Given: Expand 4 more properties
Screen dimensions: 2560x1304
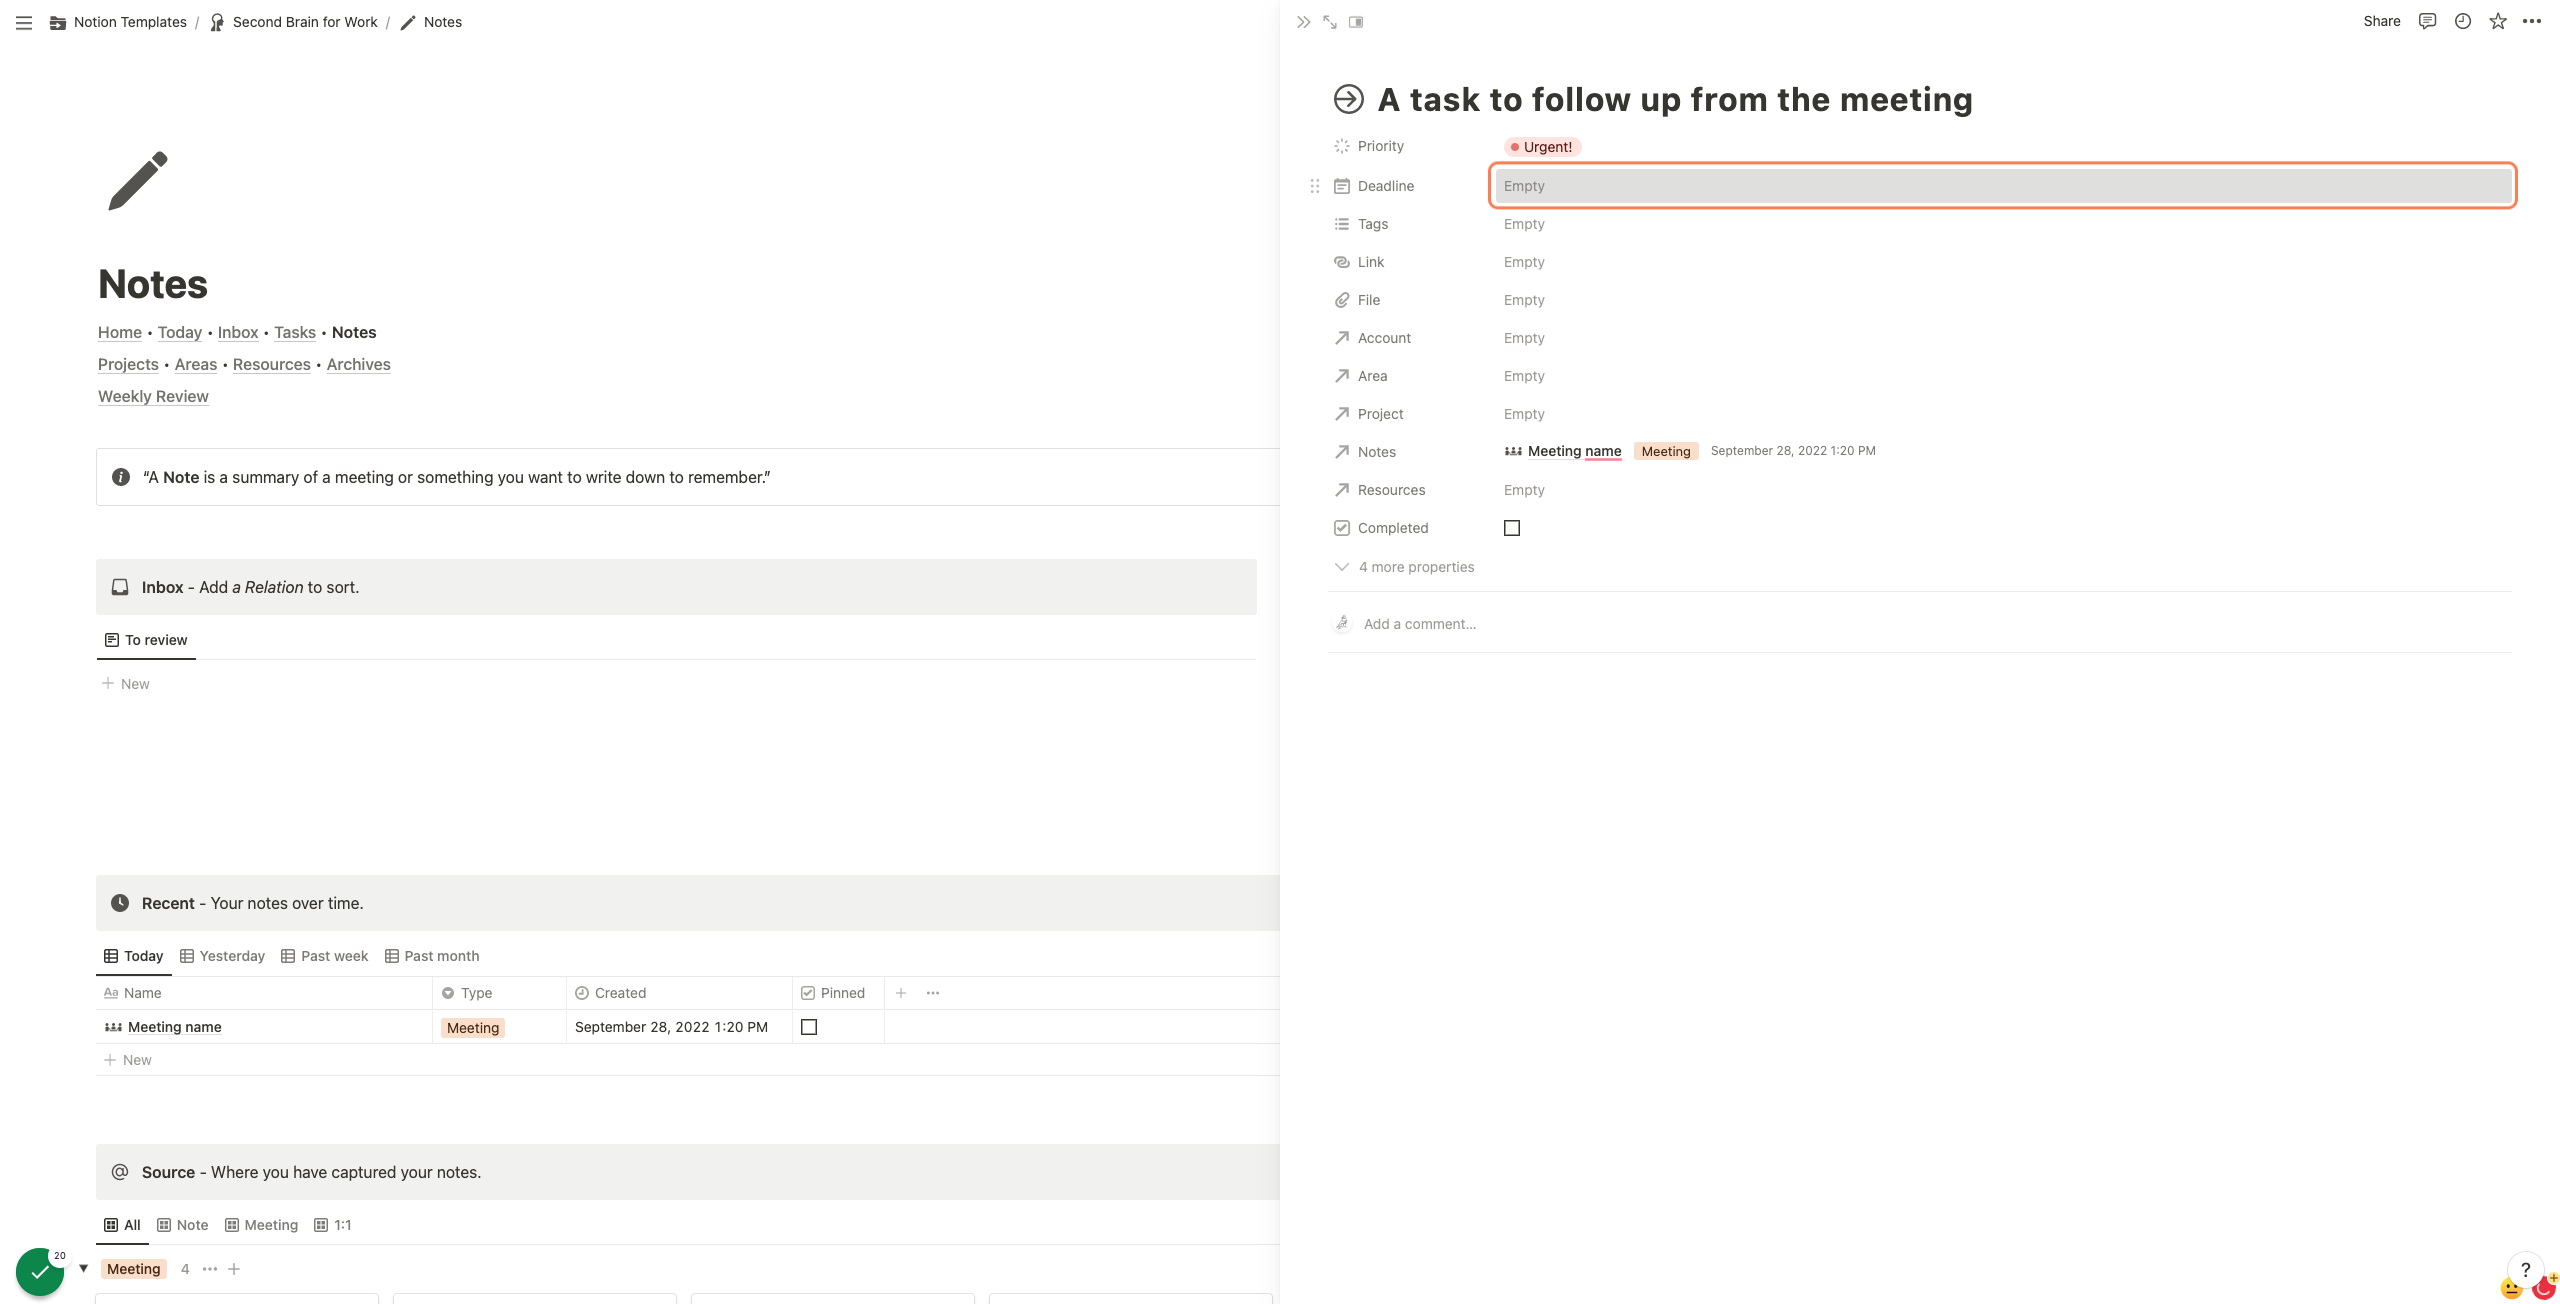Looking at the screenshot, I should (x=1405, y=567).
